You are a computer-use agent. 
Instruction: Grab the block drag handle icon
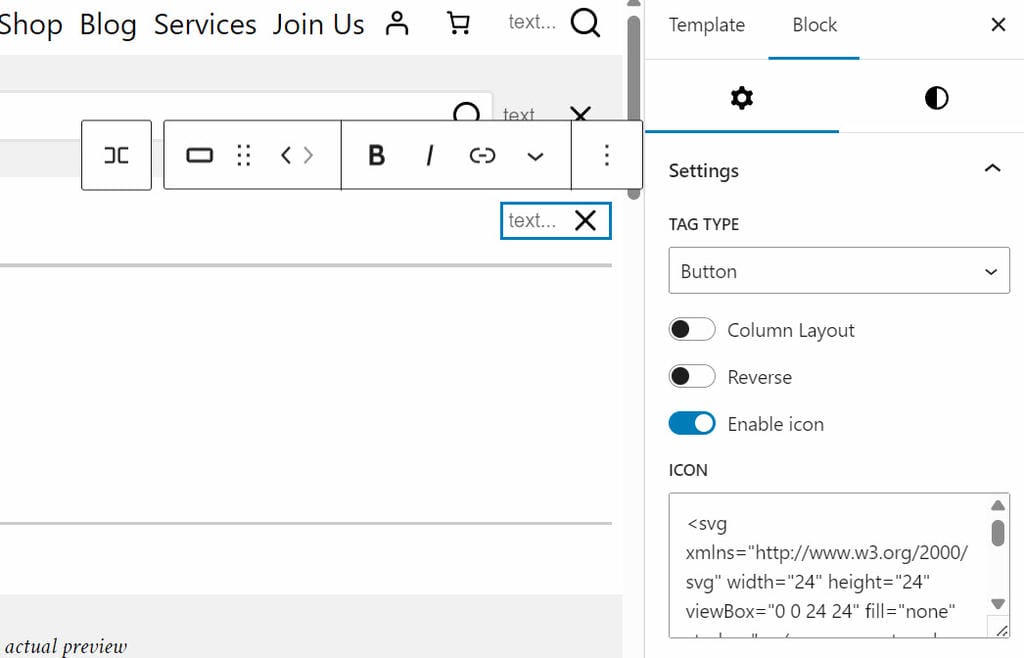pos(243,155)
